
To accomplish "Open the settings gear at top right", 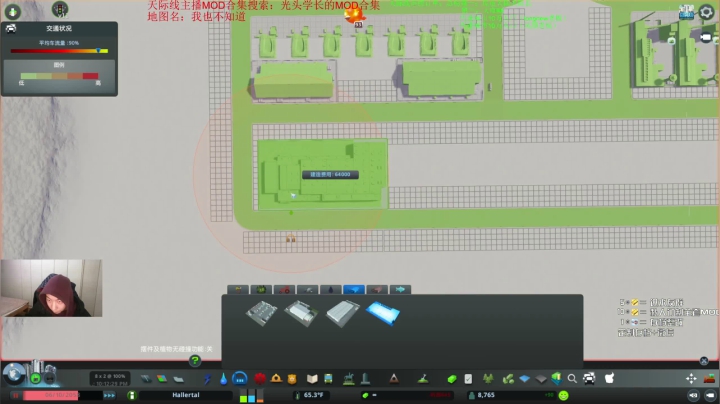I will tap(706, 12).
